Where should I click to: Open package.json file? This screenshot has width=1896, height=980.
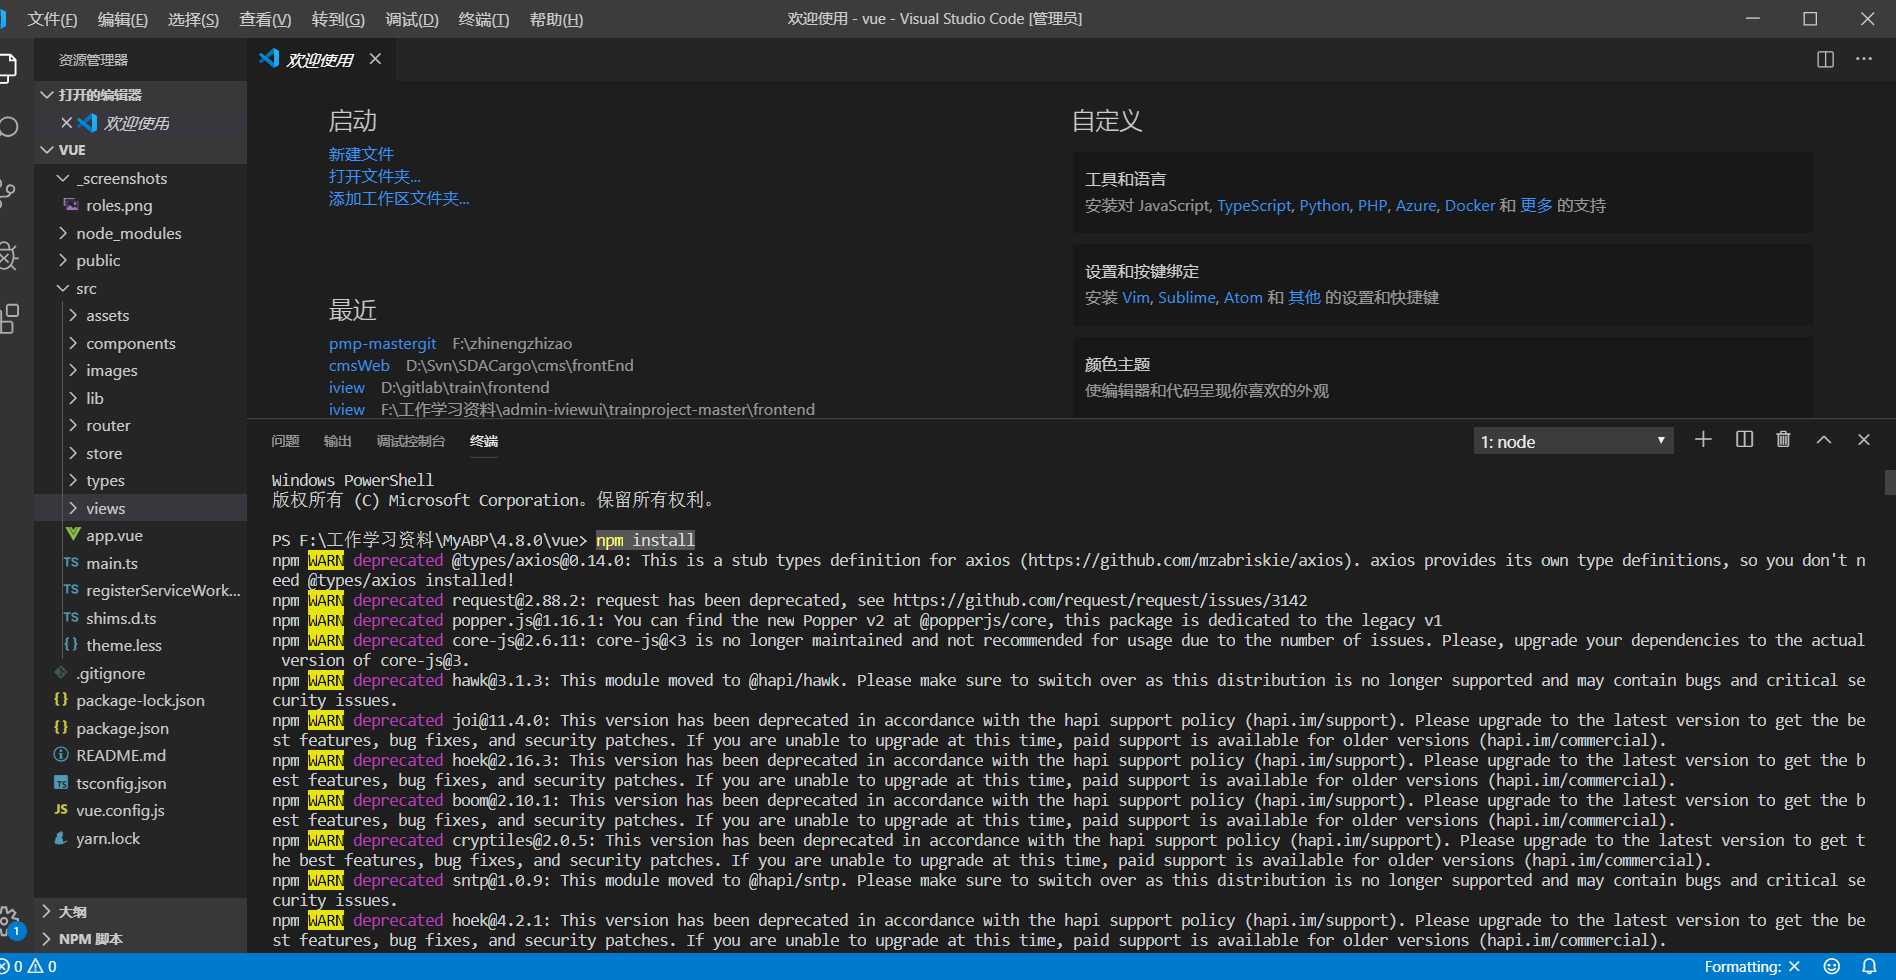pos(140,728)
